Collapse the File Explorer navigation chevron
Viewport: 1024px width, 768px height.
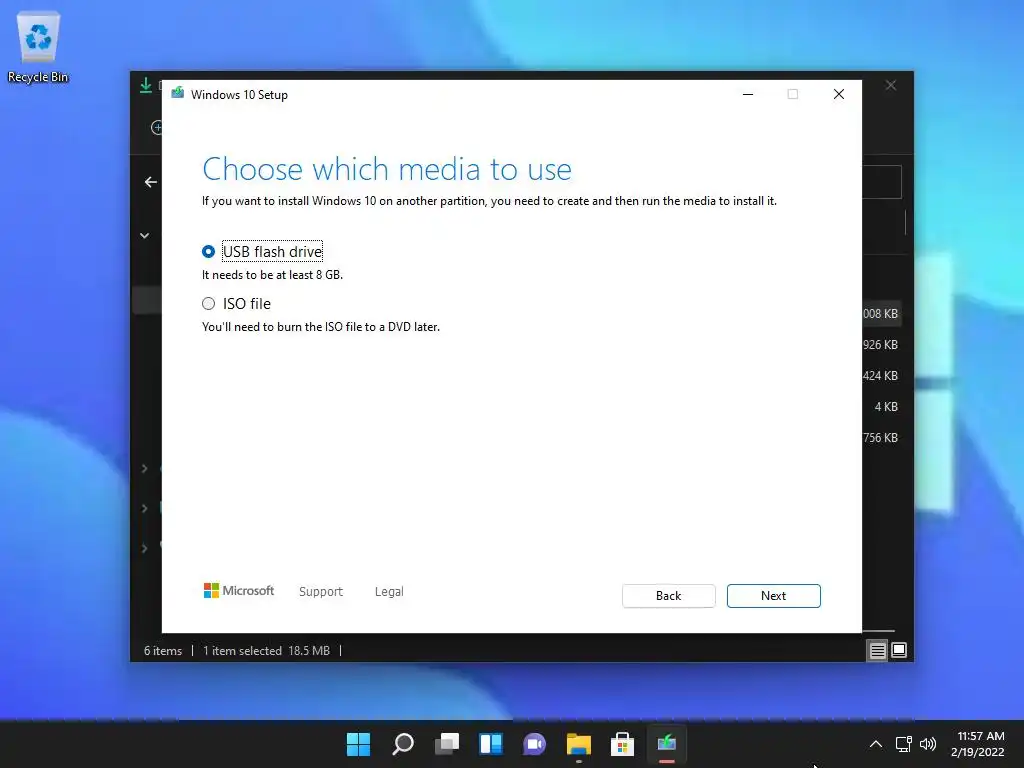coord(144,236)
